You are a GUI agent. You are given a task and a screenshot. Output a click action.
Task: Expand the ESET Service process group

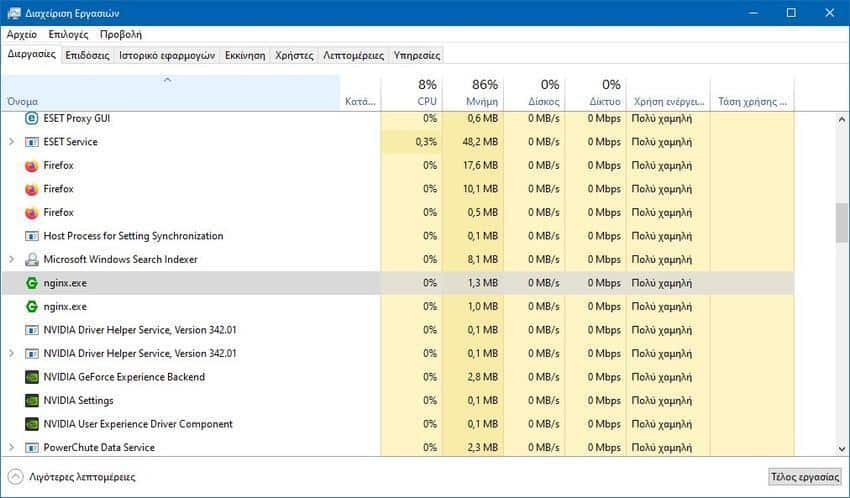coord(11,142)
